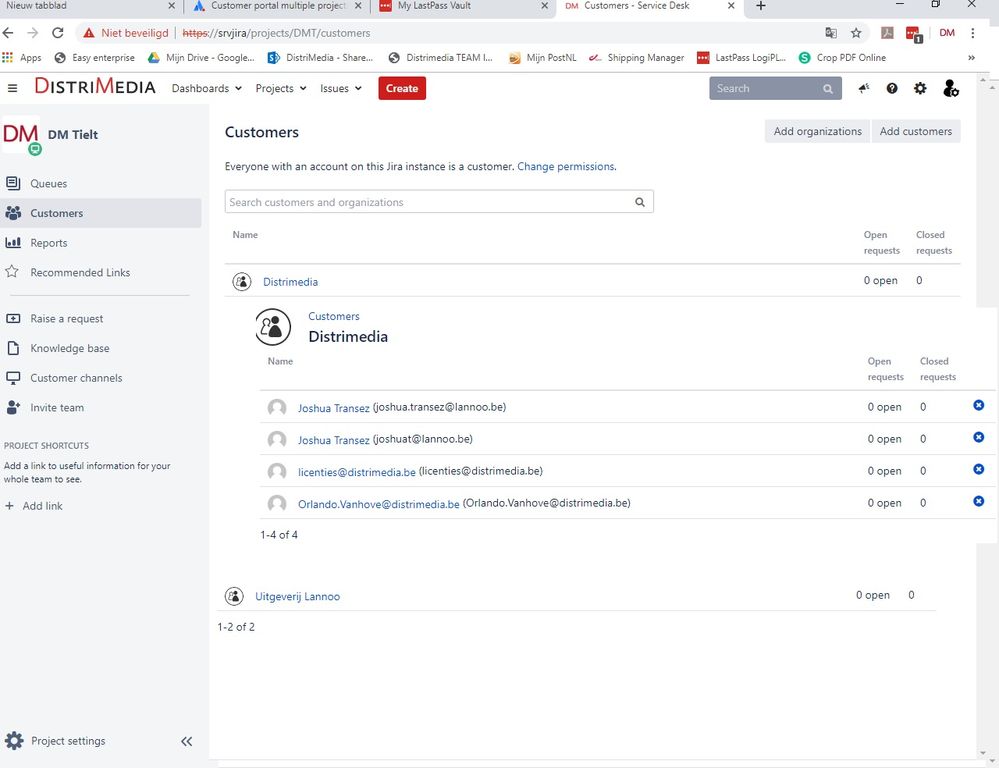
Task: Open the Apps bookmarks shortcut
Action: tap(22, 57)
